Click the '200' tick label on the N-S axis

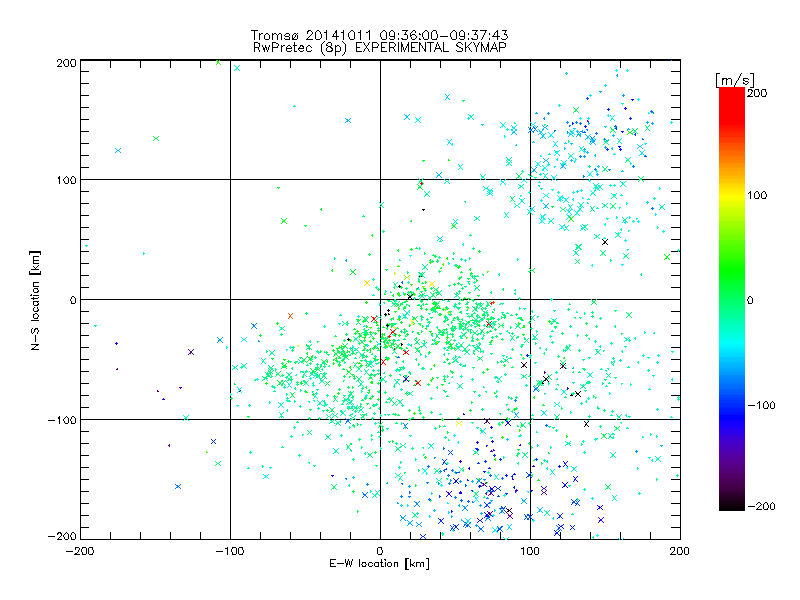click(66, 63)
